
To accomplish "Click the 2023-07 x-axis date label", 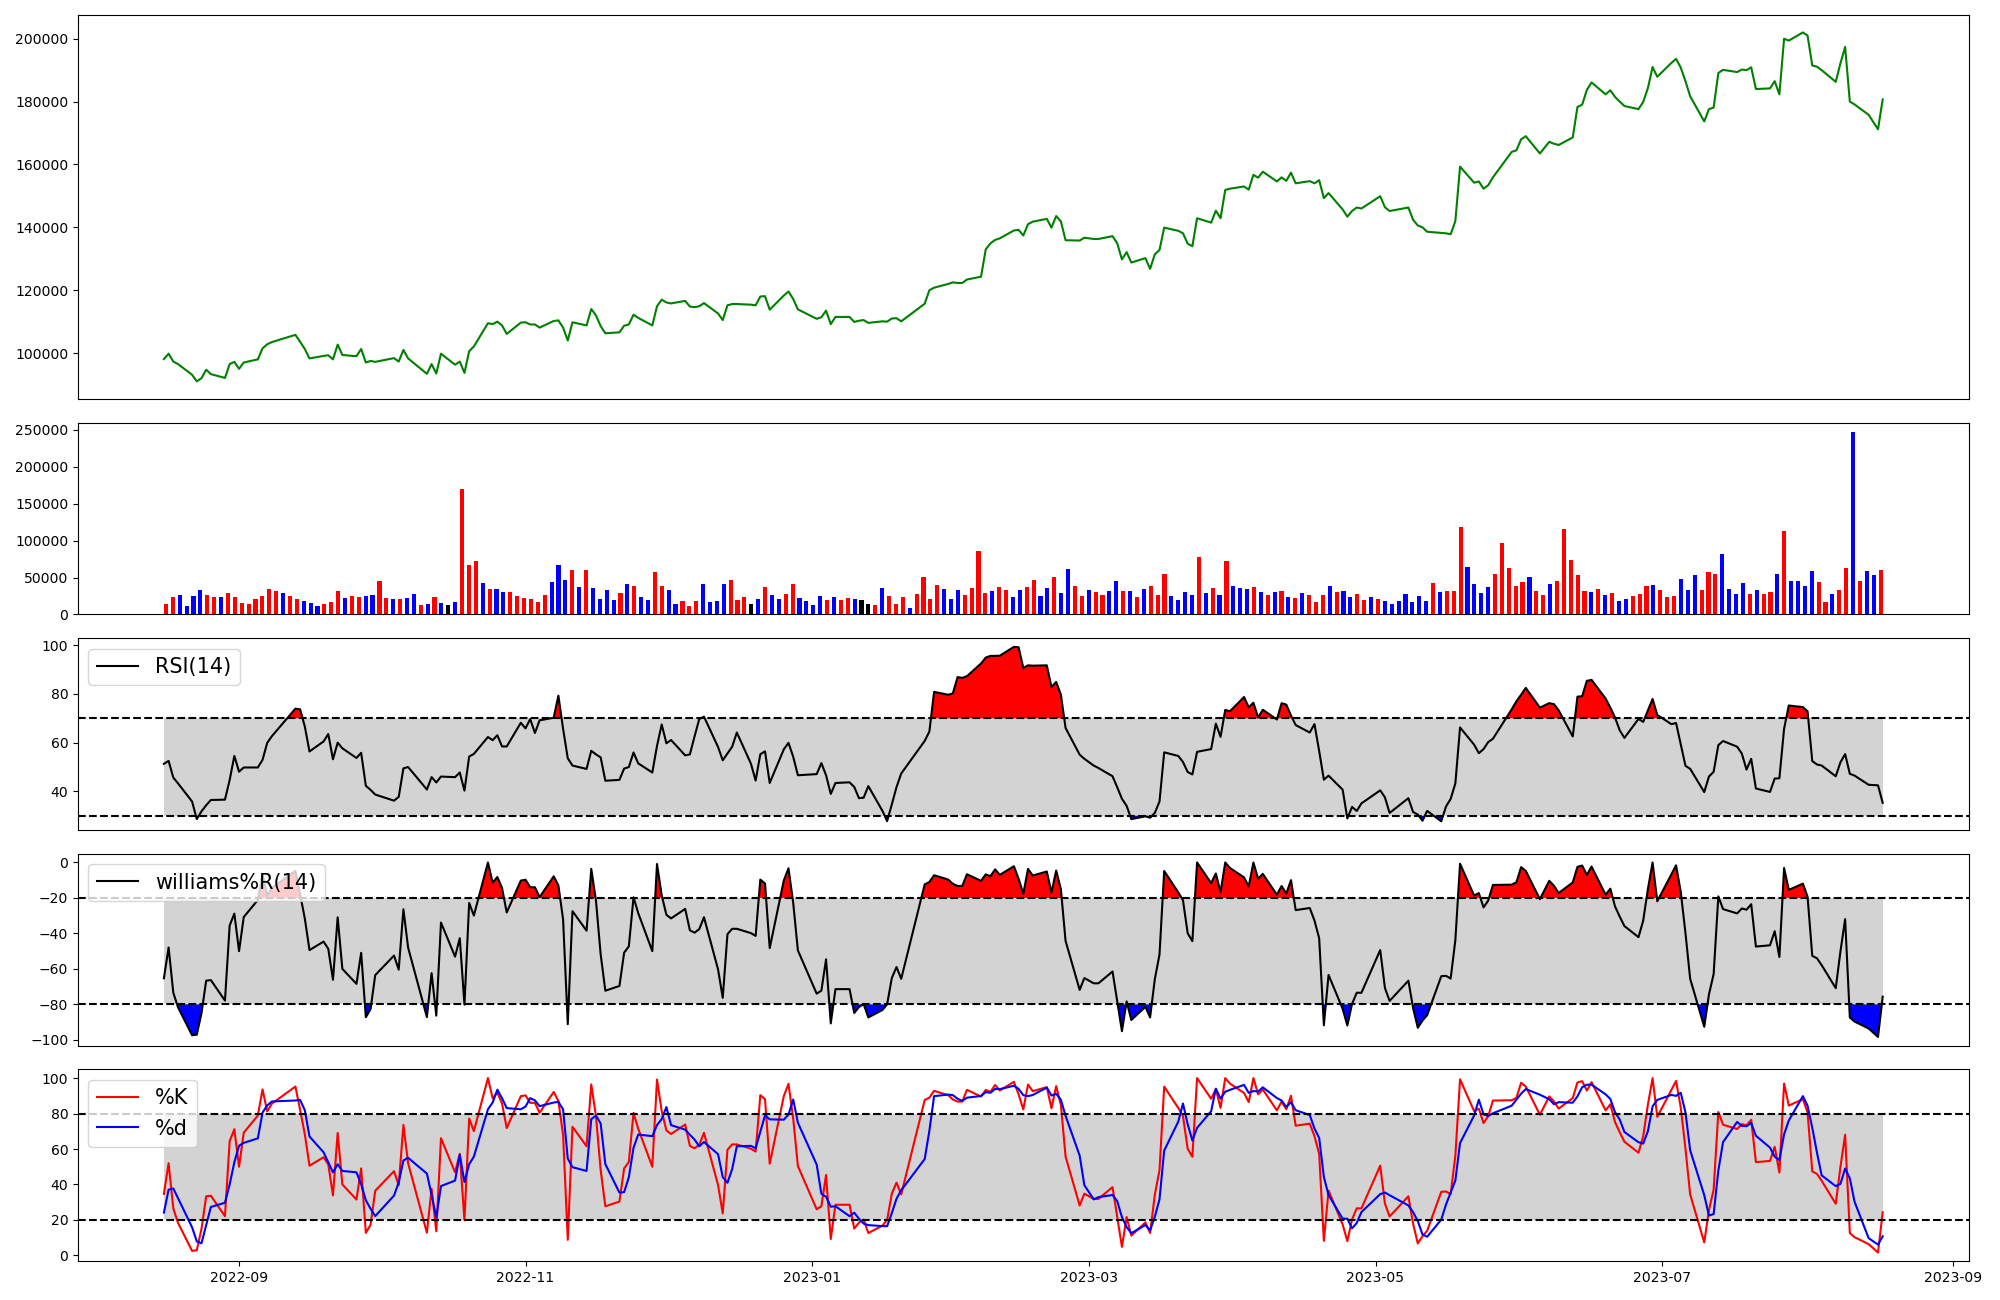I will 1661,1277.
